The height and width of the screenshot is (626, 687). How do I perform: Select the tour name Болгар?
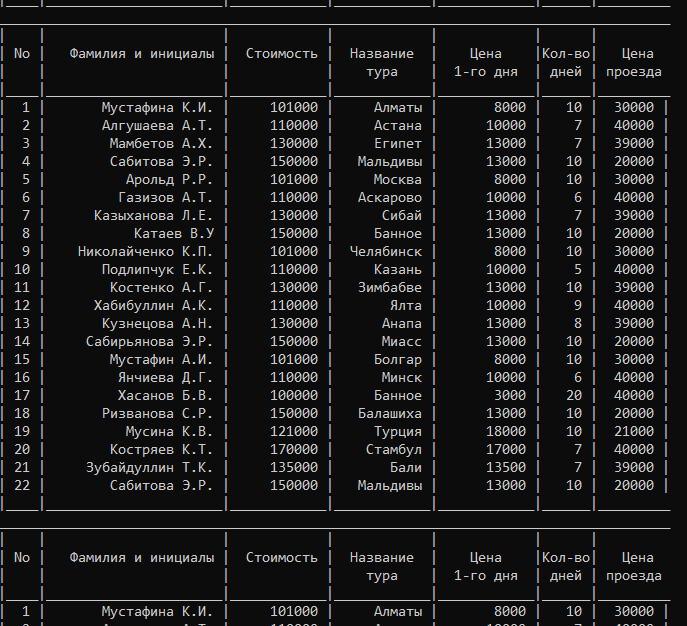(x=398, y=359)
